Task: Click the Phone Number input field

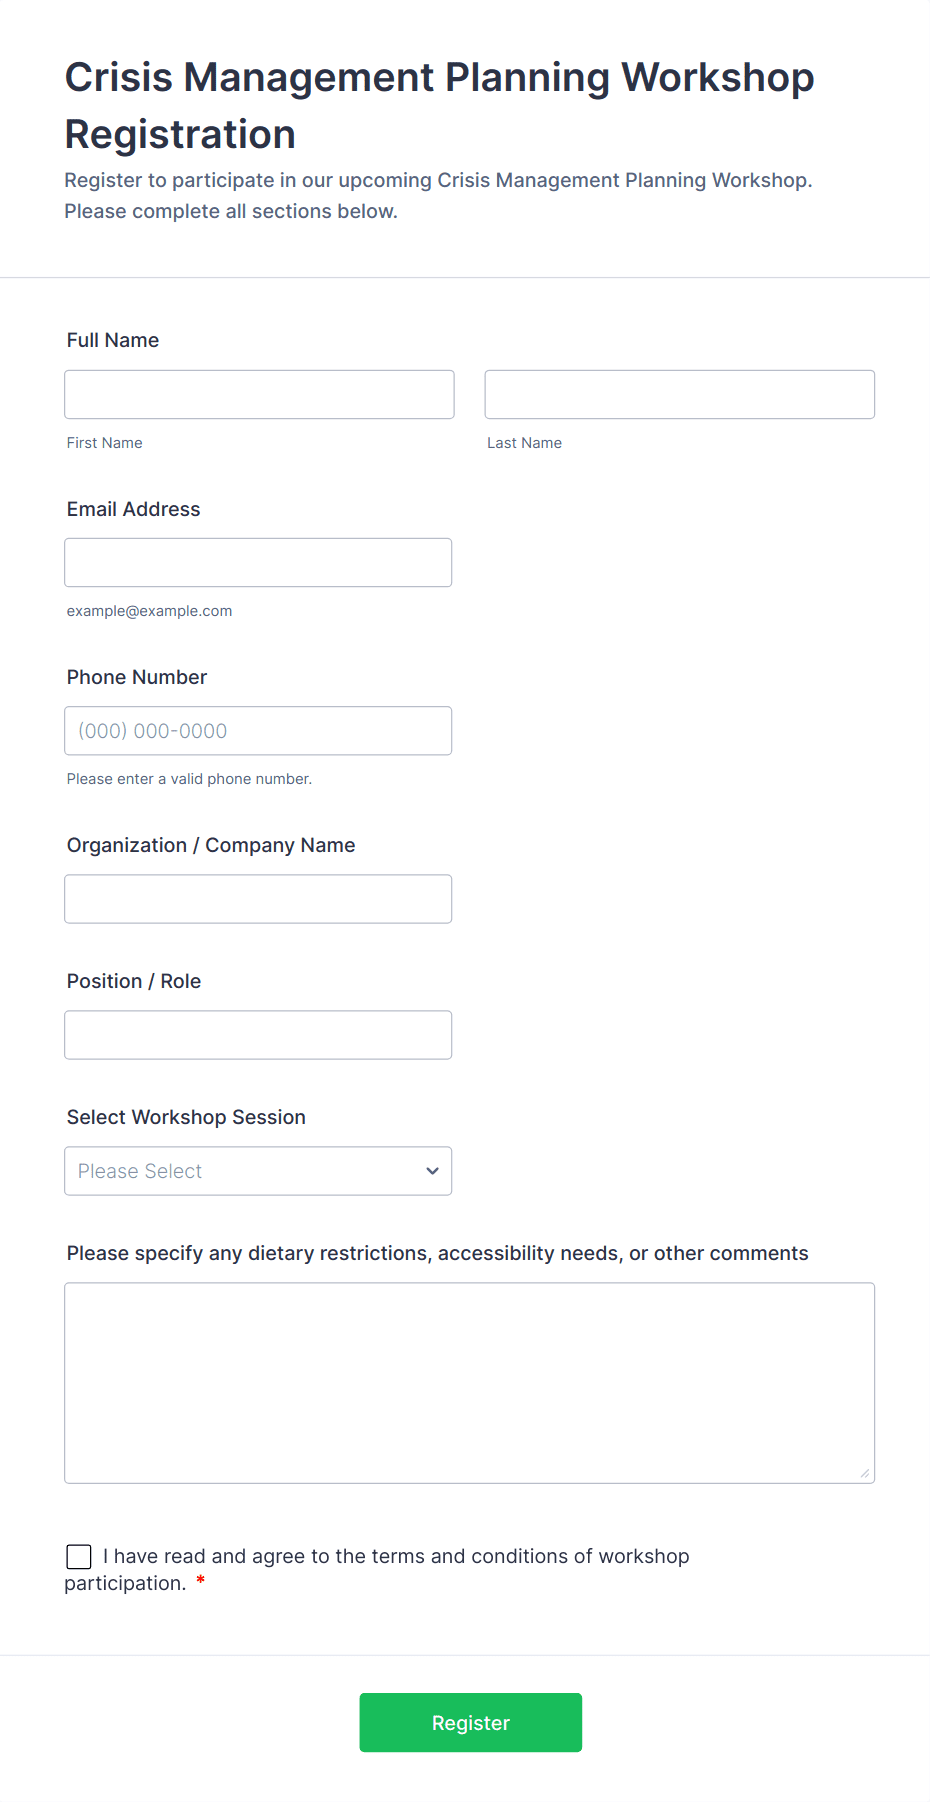Action: (x=258, y=731)
